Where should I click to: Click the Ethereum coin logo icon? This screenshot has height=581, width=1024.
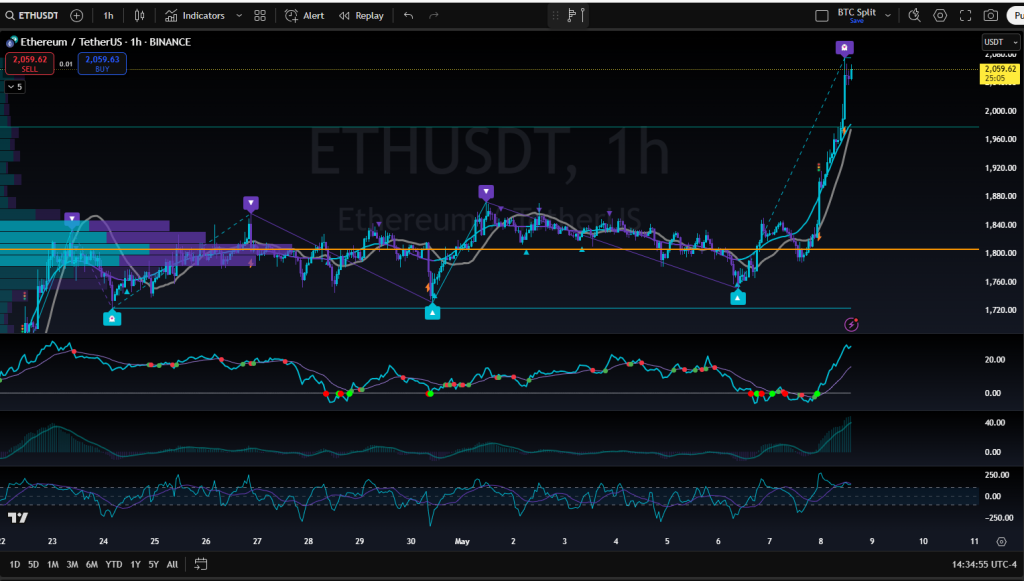(12, 42)
